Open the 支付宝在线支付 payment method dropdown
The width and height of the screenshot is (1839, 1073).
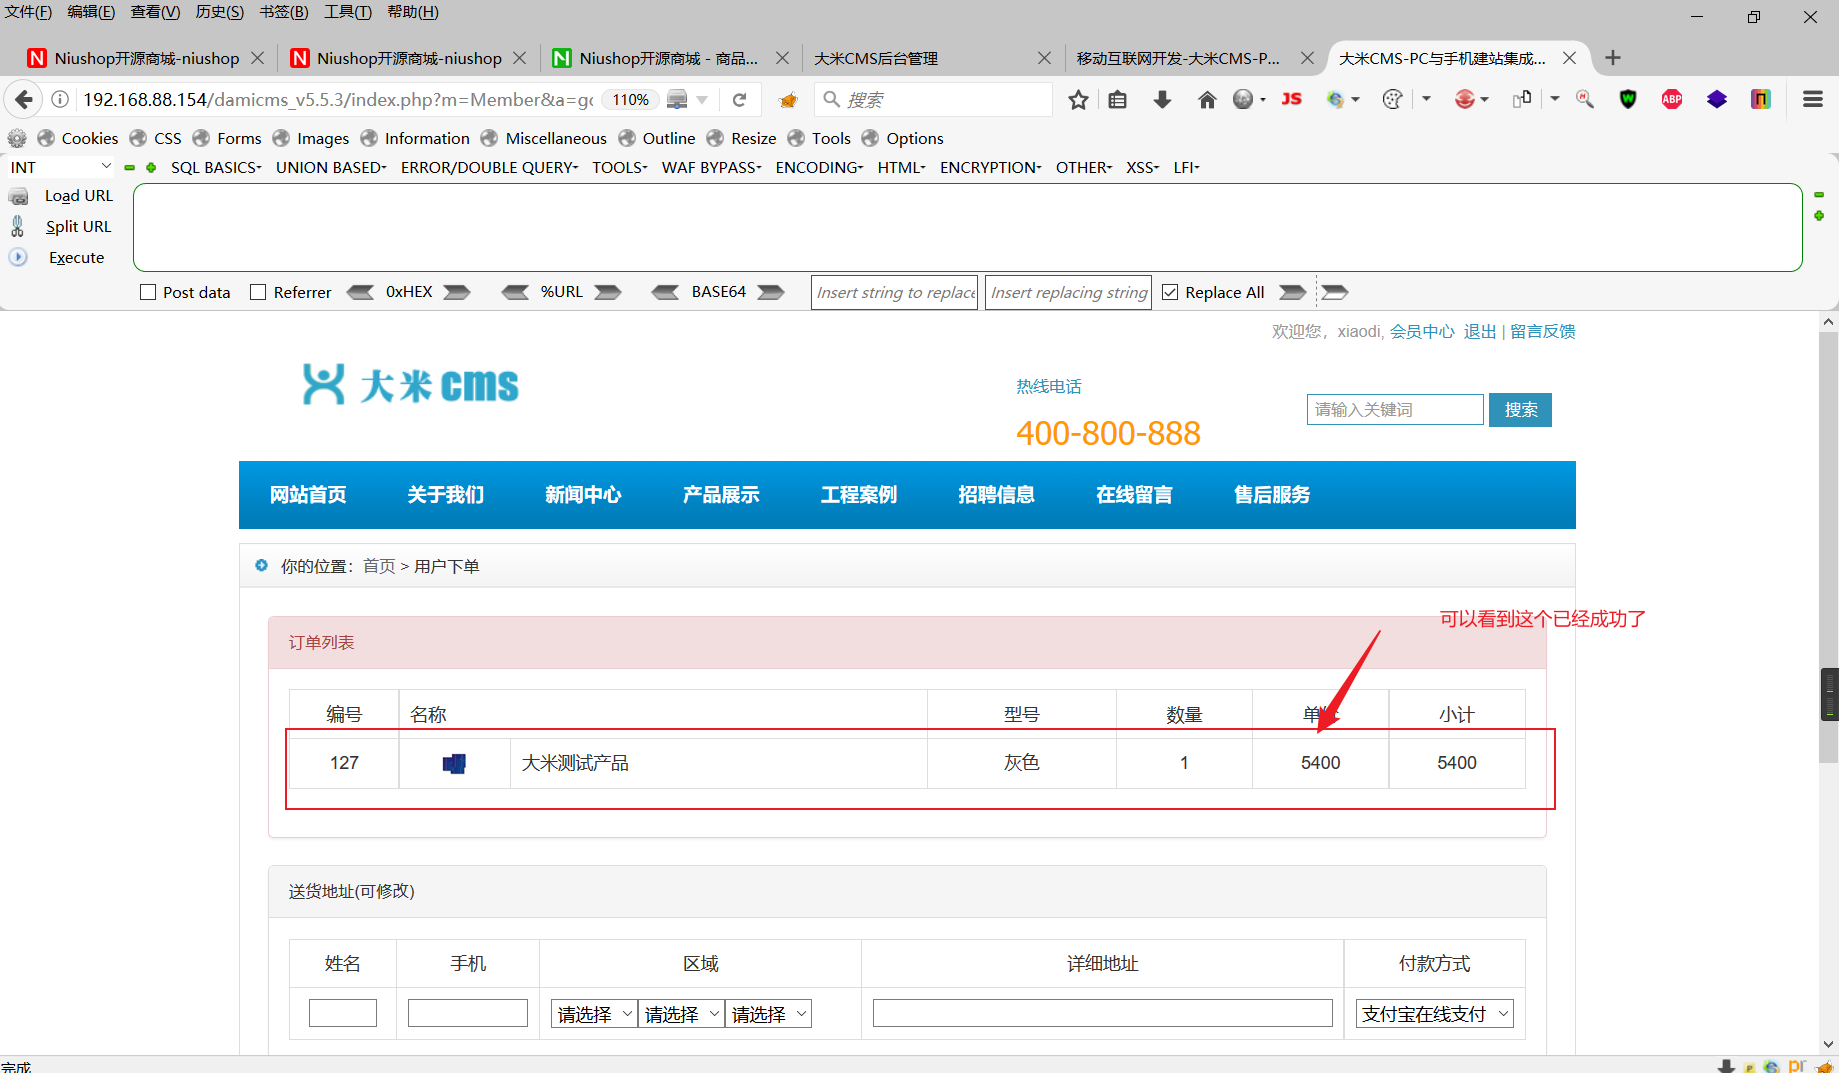point(1434,1014)
